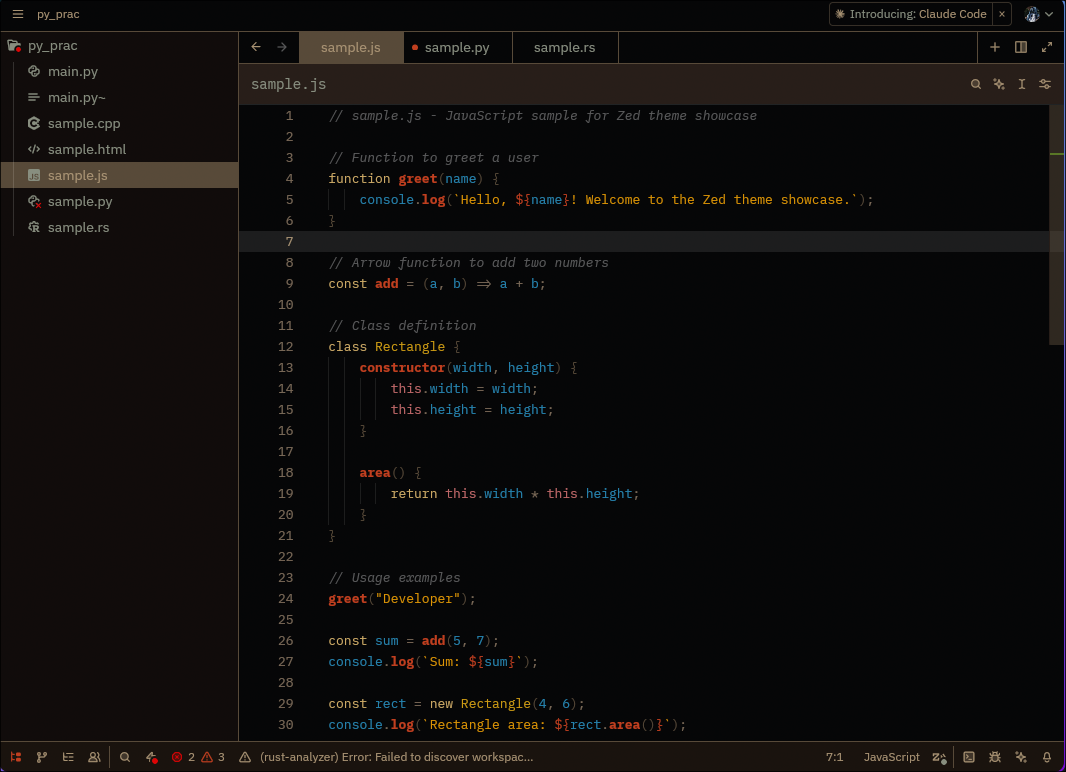Screen dimensions: 1066x772
Task: Click the edit prediction Zed icon
Action: pyautogui.click(x=940, y=757)
